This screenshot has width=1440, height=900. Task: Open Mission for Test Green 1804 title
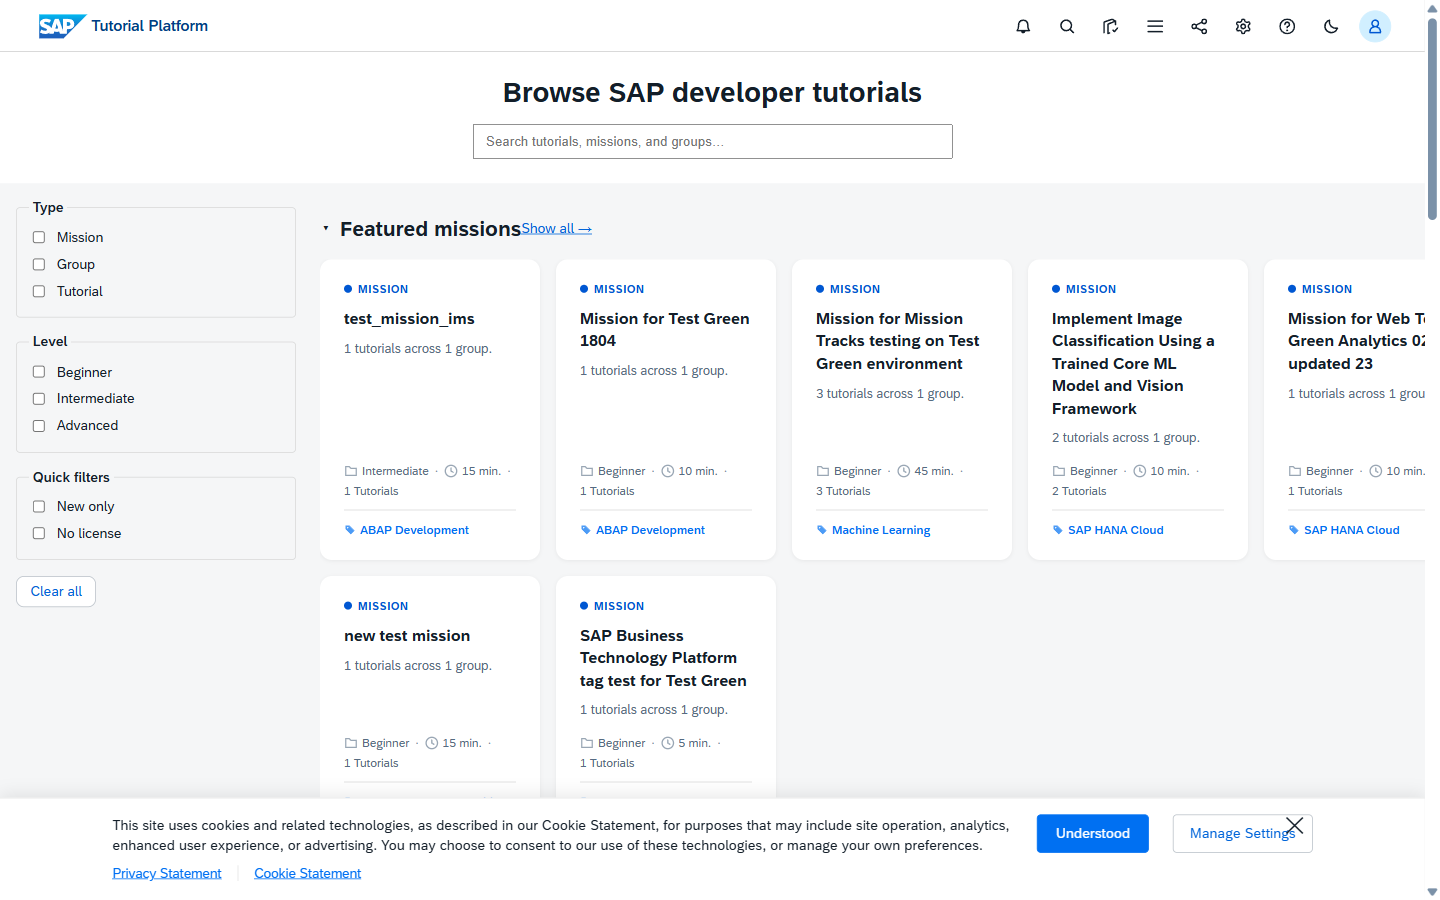point(665,330)
